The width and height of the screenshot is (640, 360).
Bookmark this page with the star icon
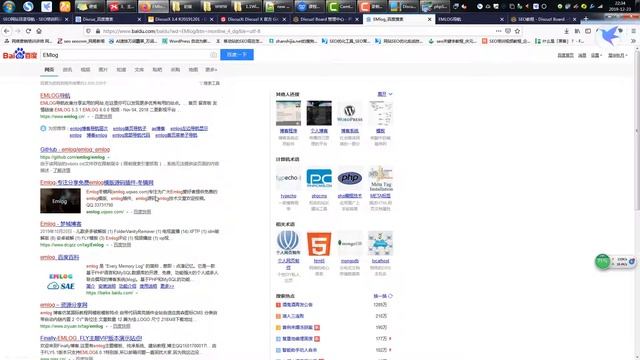518,31
